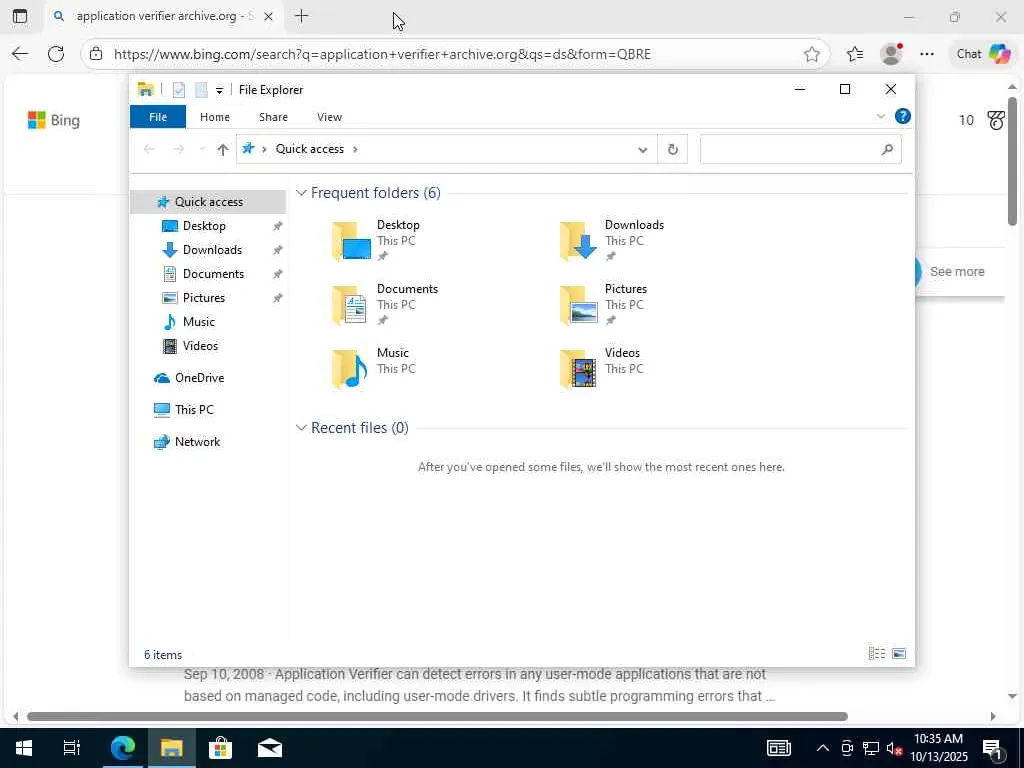
Task: Reload the Bing page in Edge
Action: [56, 54]
